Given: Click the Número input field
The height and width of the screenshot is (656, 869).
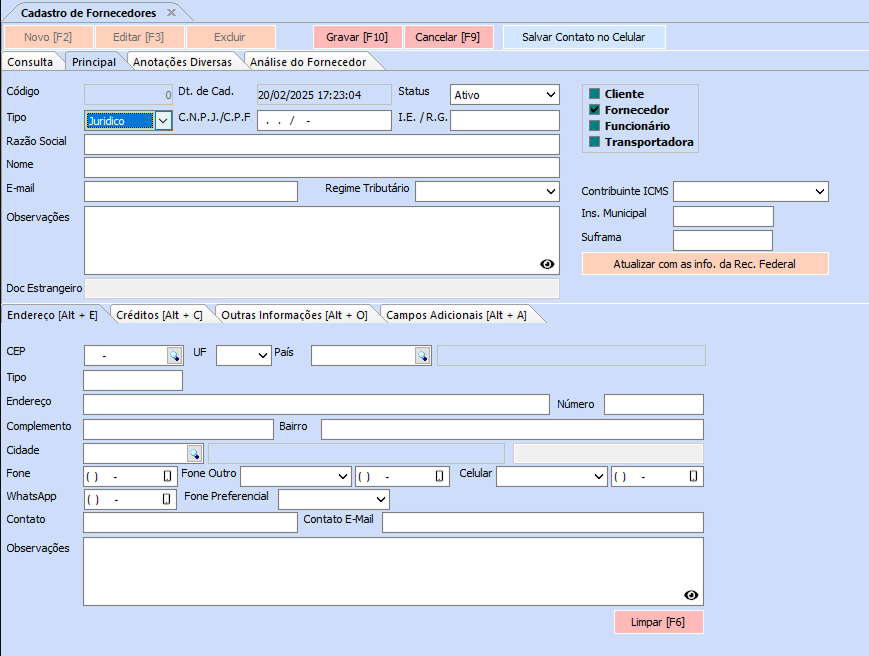Looking at the screenshot, I should (x=654, y=404).
